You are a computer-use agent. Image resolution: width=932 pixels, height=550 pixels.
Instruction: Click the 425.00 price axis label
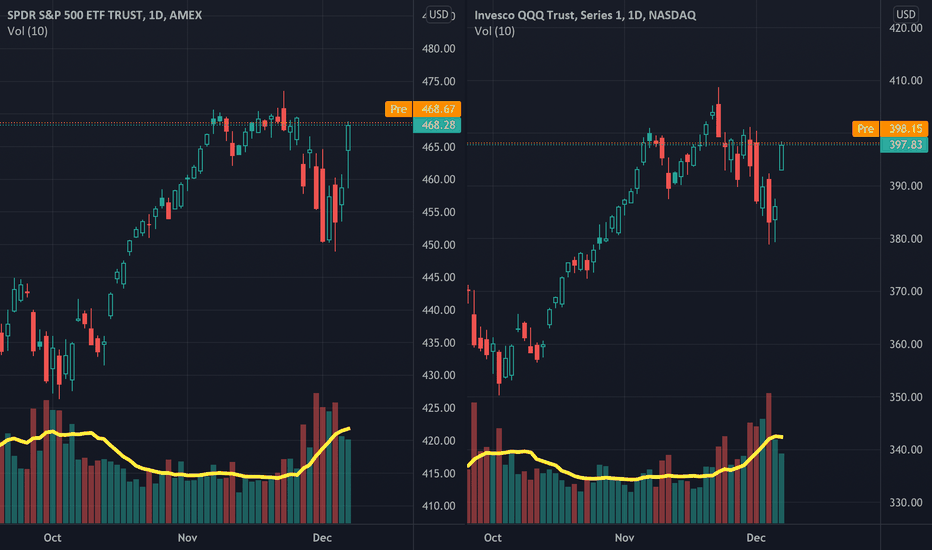pos(439,408)
